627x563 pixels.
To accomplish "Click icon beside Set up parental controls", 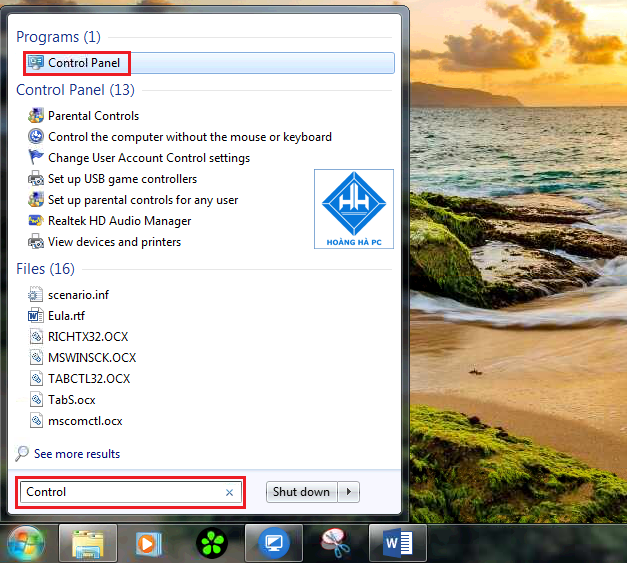I will tap(36, 199).
